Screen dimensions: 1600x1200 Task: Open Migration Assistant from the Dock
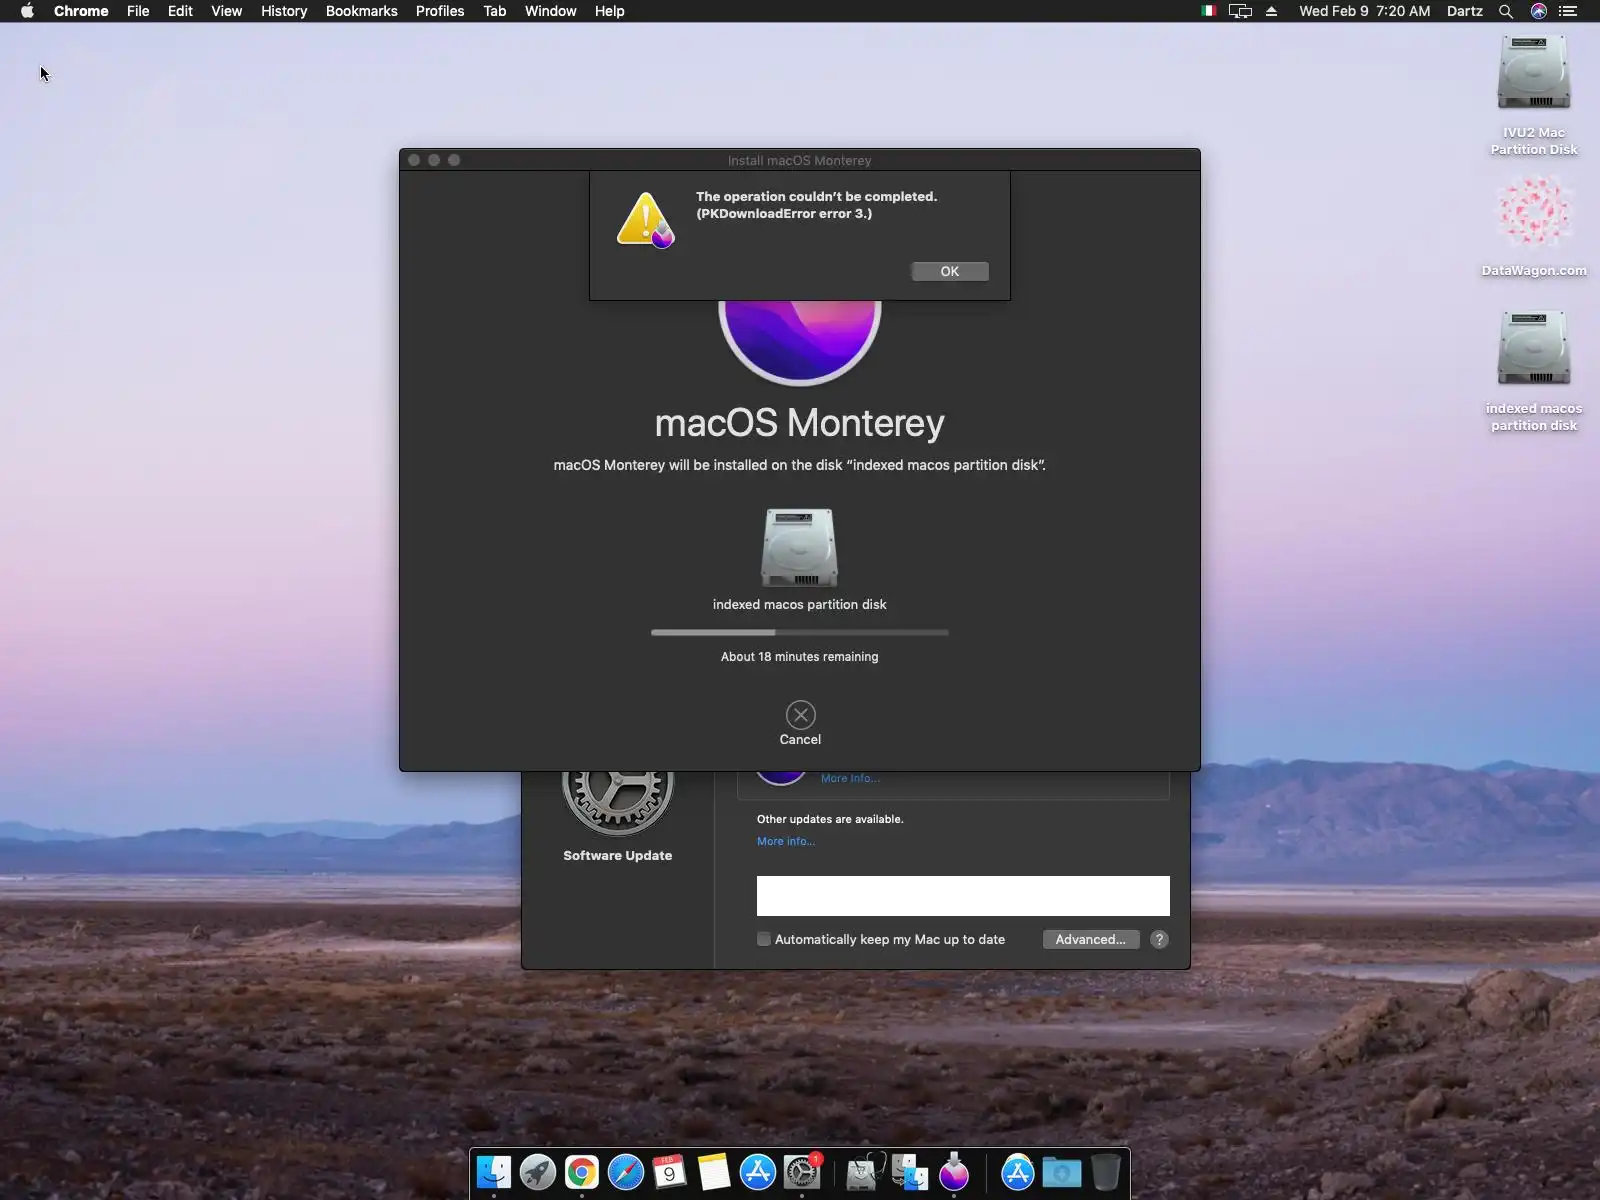908,1172
